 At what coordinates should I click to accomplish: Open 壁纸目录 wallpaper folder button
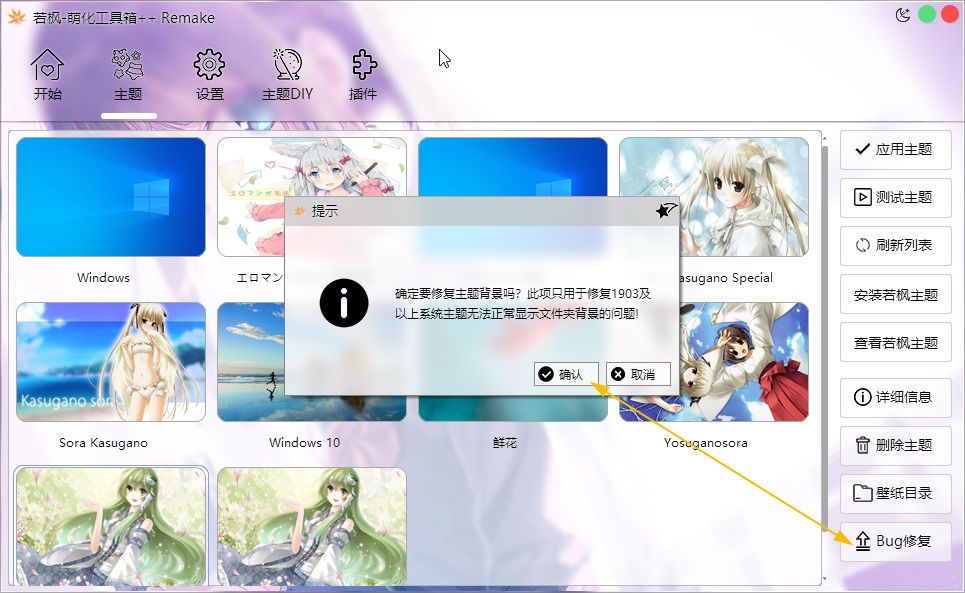click(895, 493)
